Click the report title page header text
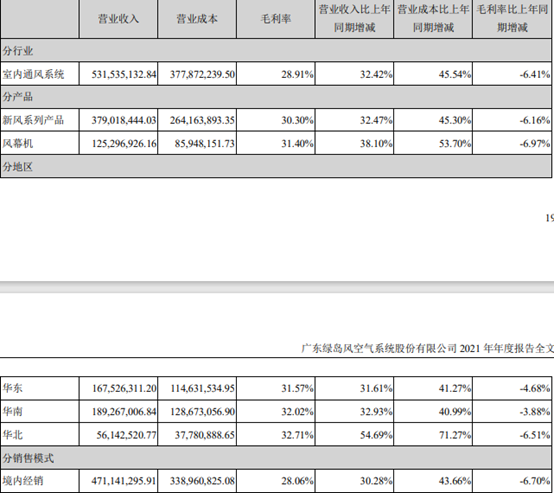Viewport: 554px width, 493px height. tap(428, 348)
